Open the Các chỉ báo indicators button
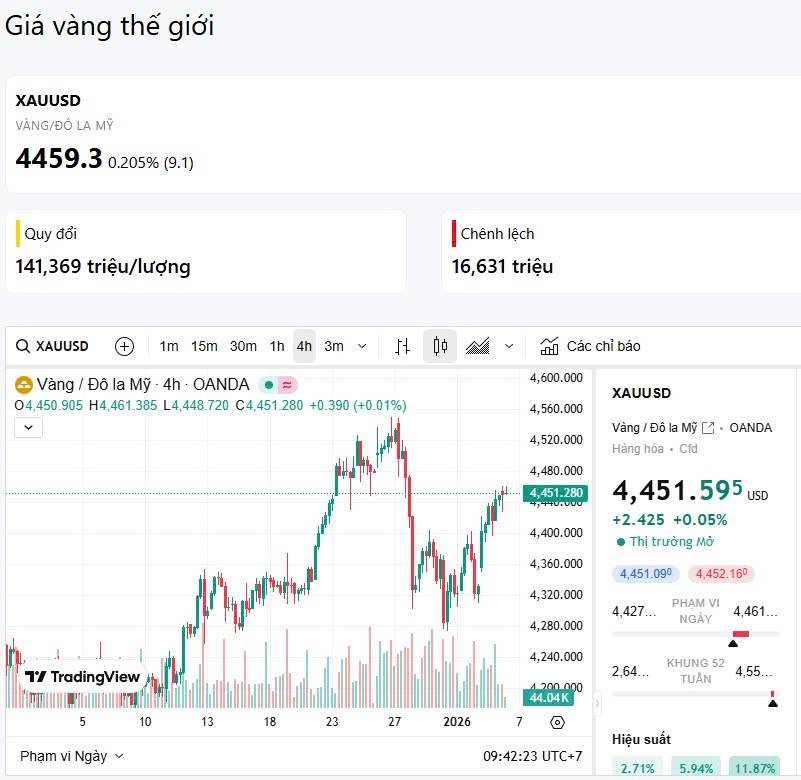 [591, 346]
